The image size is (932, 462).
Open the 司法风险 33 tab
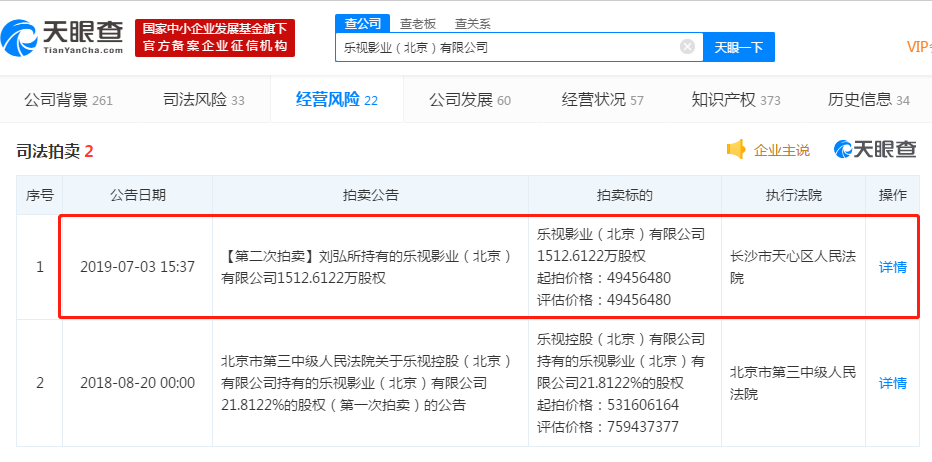coord(203,99)
